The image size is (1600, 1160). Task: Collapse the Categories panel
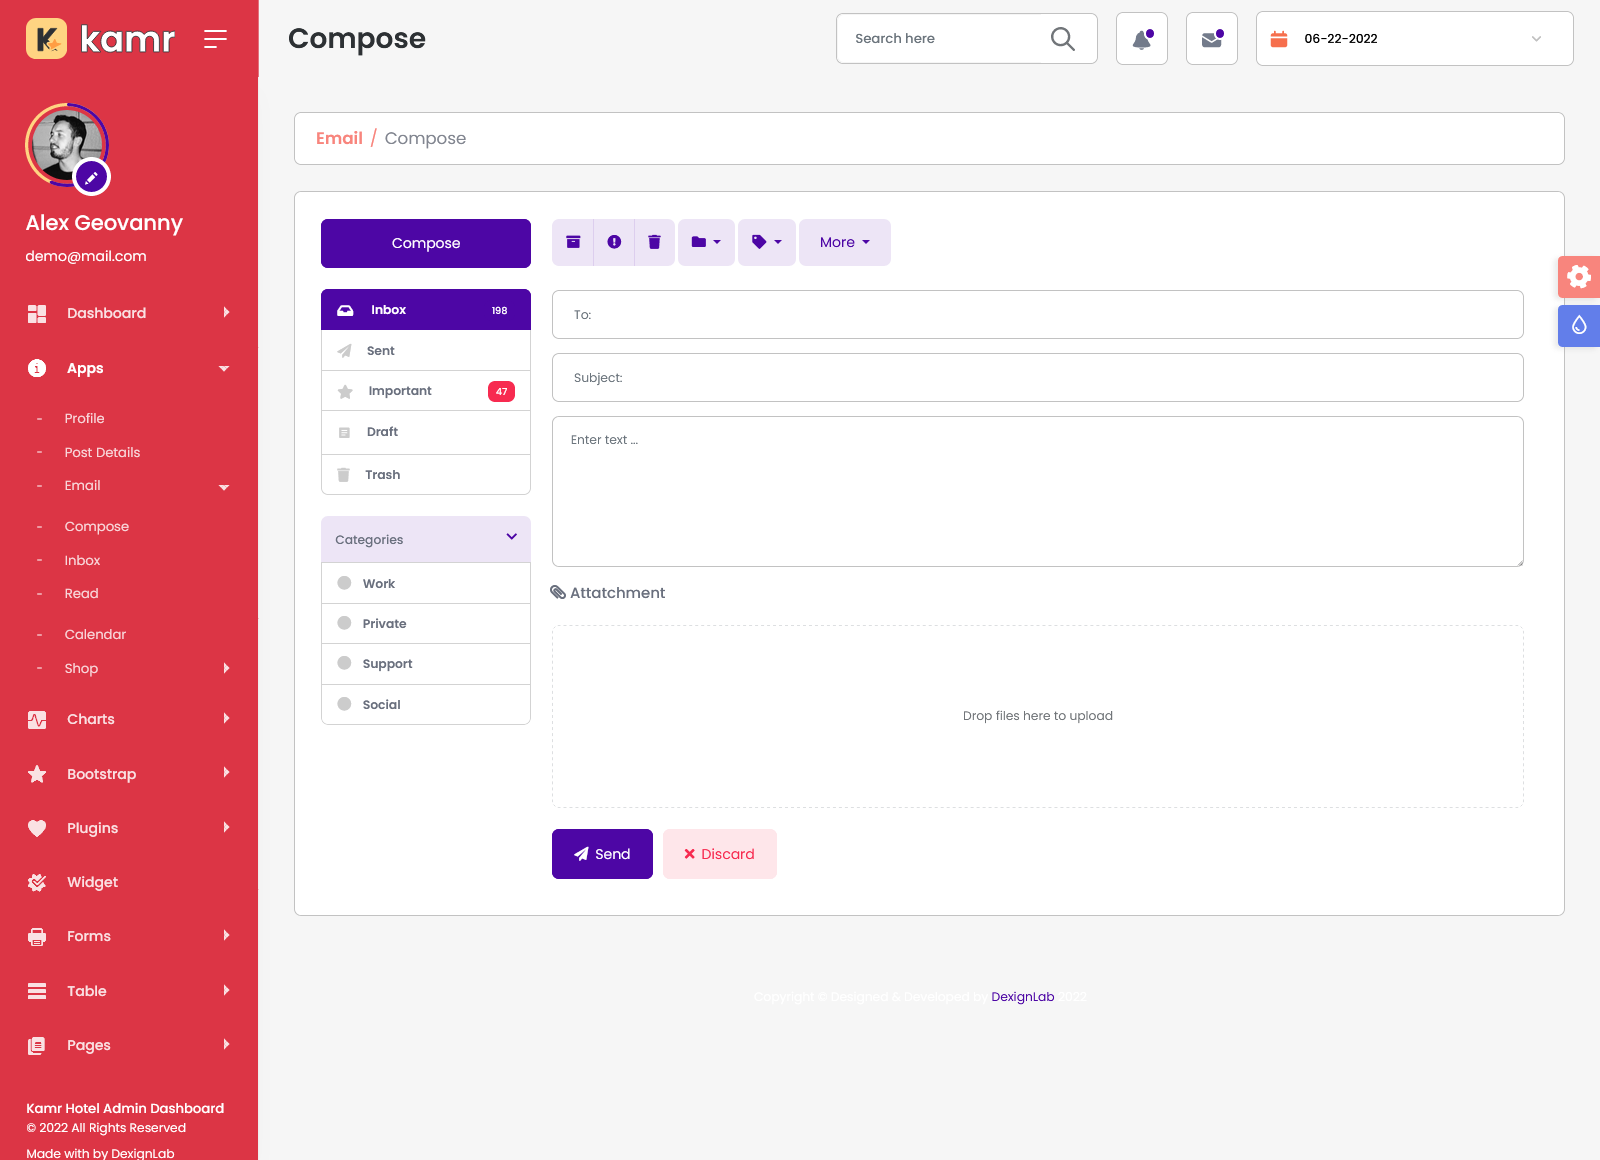click(511, 538)
